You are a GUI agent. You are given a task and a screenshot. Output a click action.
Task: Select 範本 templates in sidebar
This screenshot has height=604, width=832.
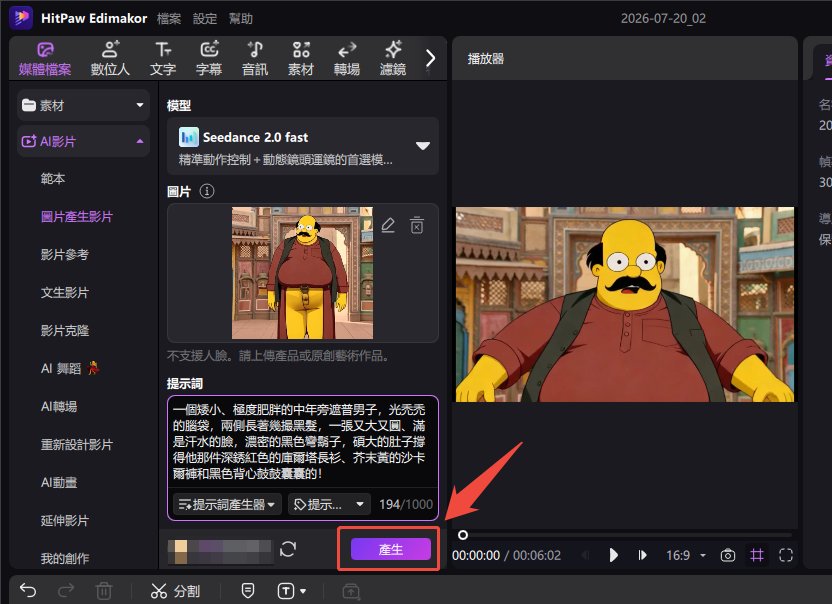coord(53,178)
